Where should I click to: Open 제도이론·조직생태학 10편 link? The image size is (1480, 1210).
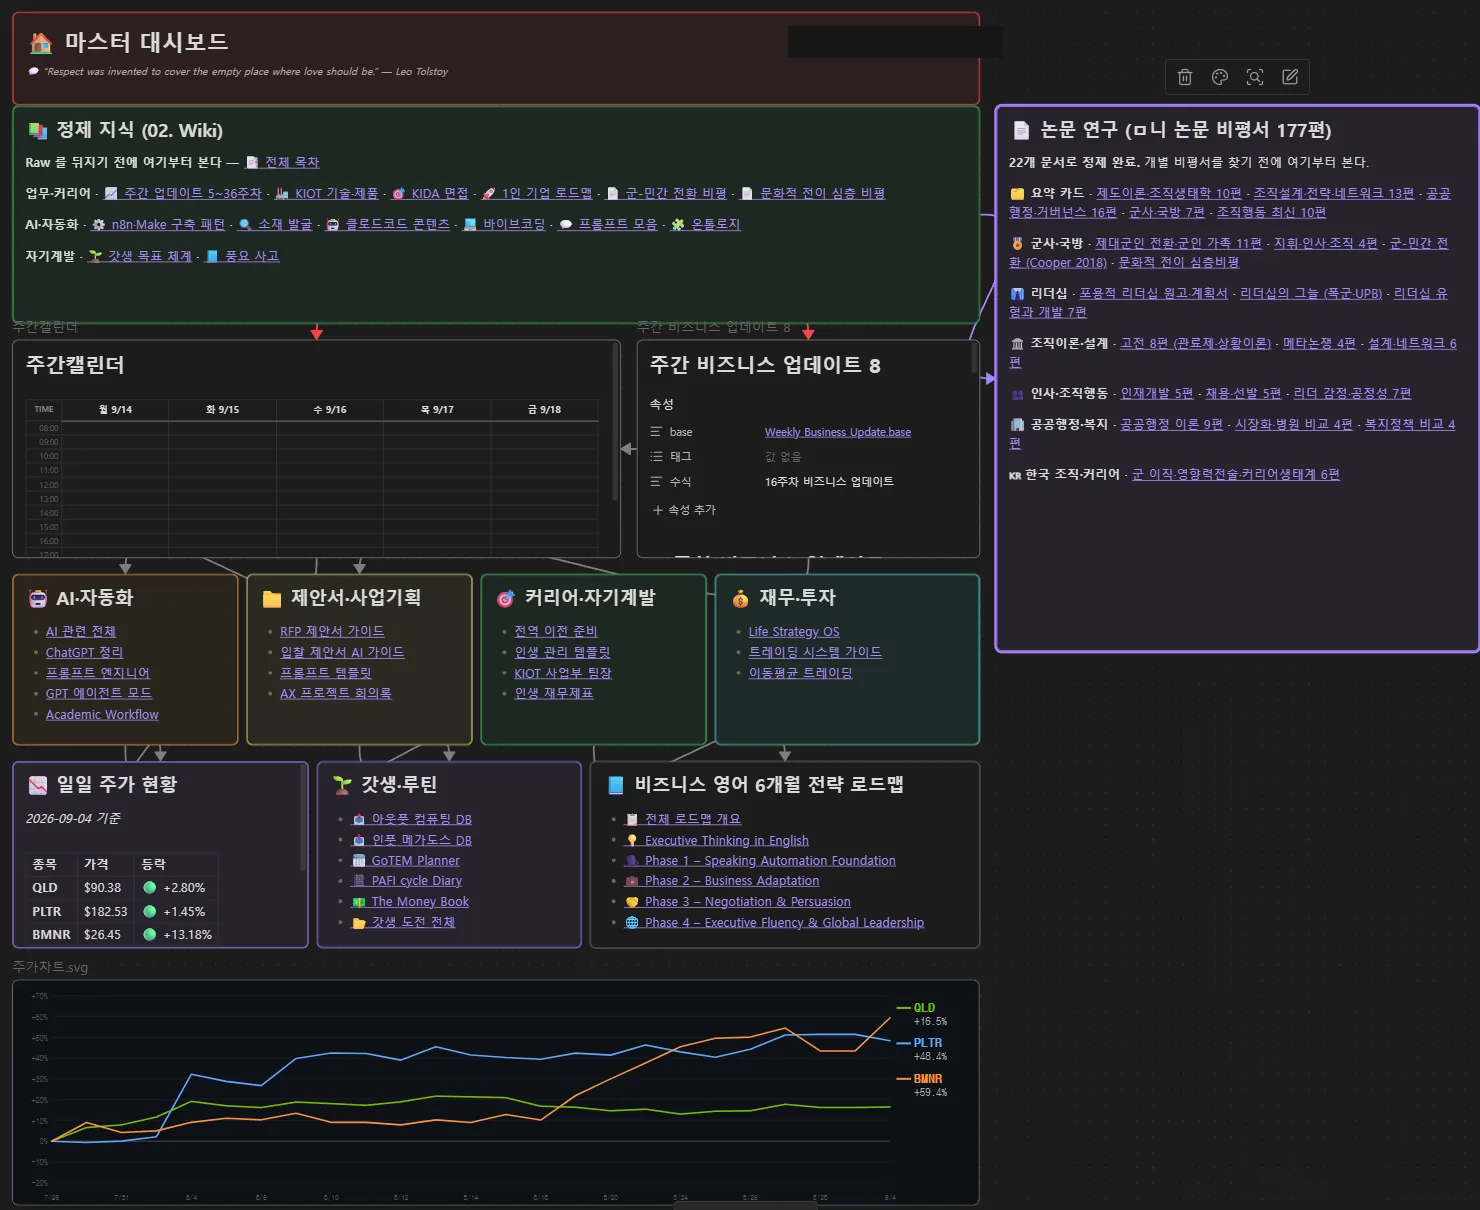tap(1169, 193)
